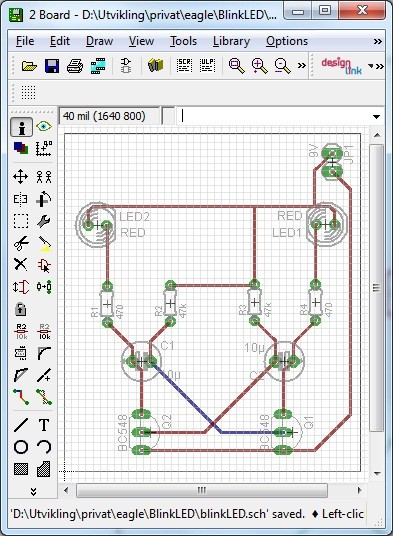Select the Text tool marked T
The width and height of the screenshot is (393, 536).
pos(44,425)
